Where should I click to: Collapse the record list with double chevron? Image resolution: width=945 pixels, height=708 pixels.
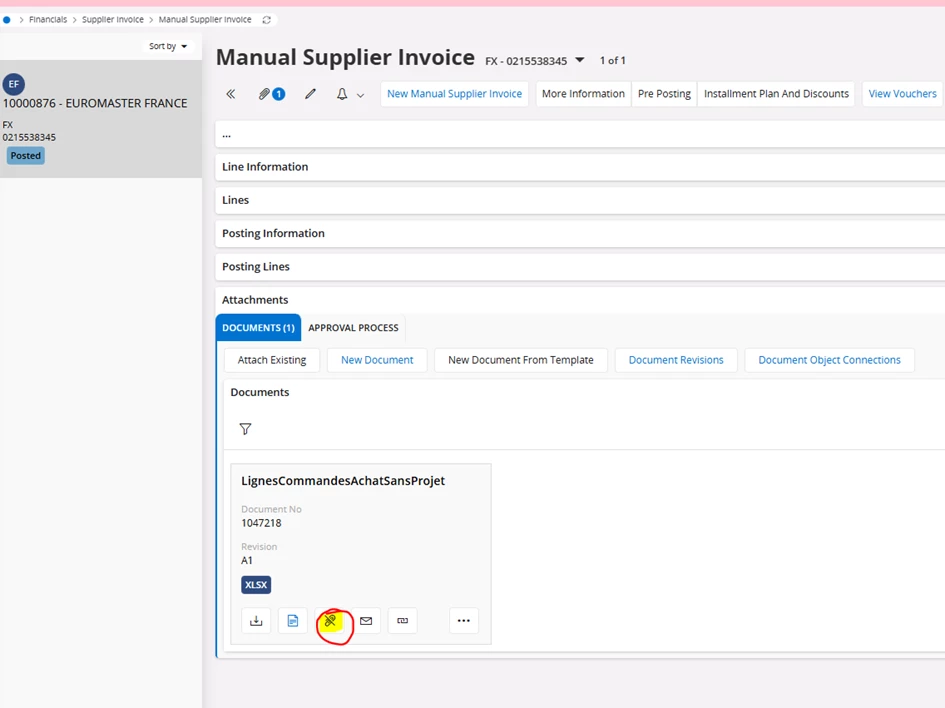pyautogui.click(x=231, y=94)
